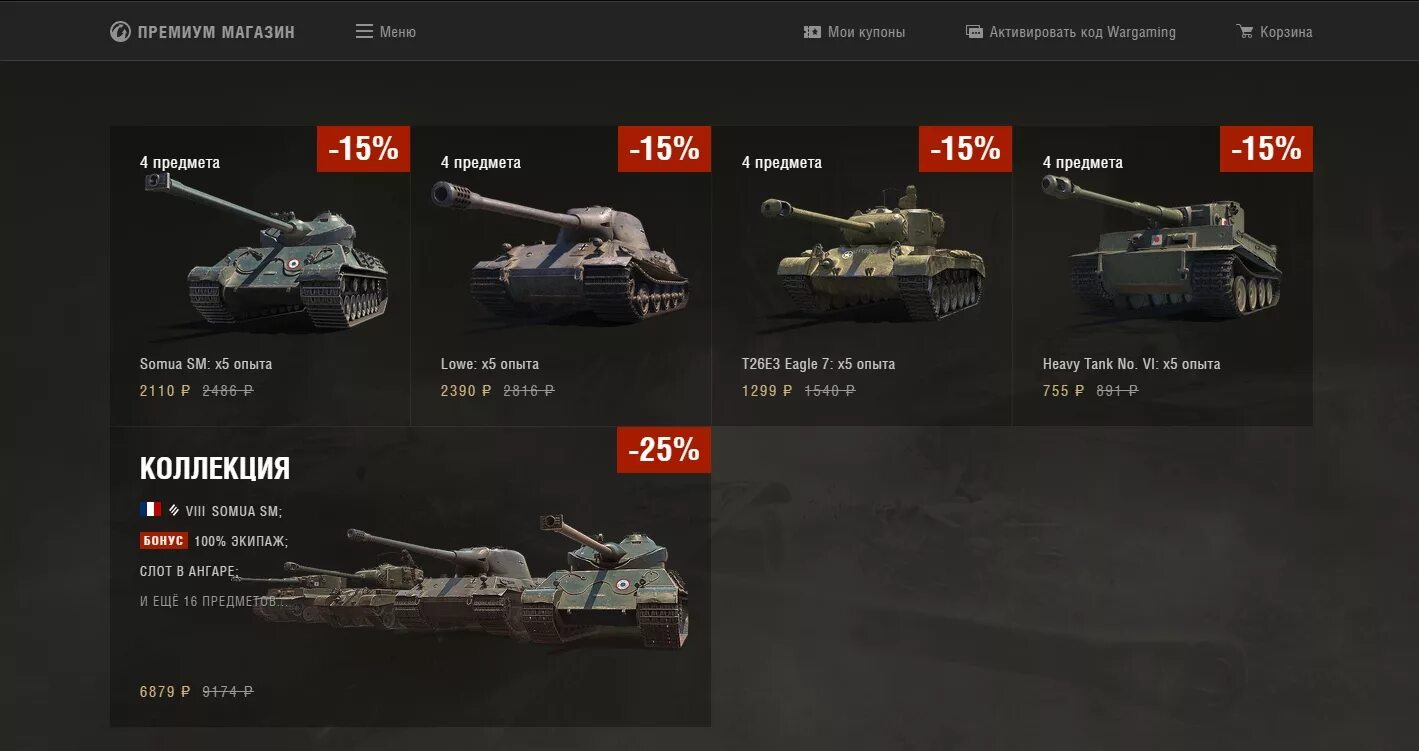Open the Меню navigation menu
This screenshot has width=1419, height=751.
click(397, 32)
